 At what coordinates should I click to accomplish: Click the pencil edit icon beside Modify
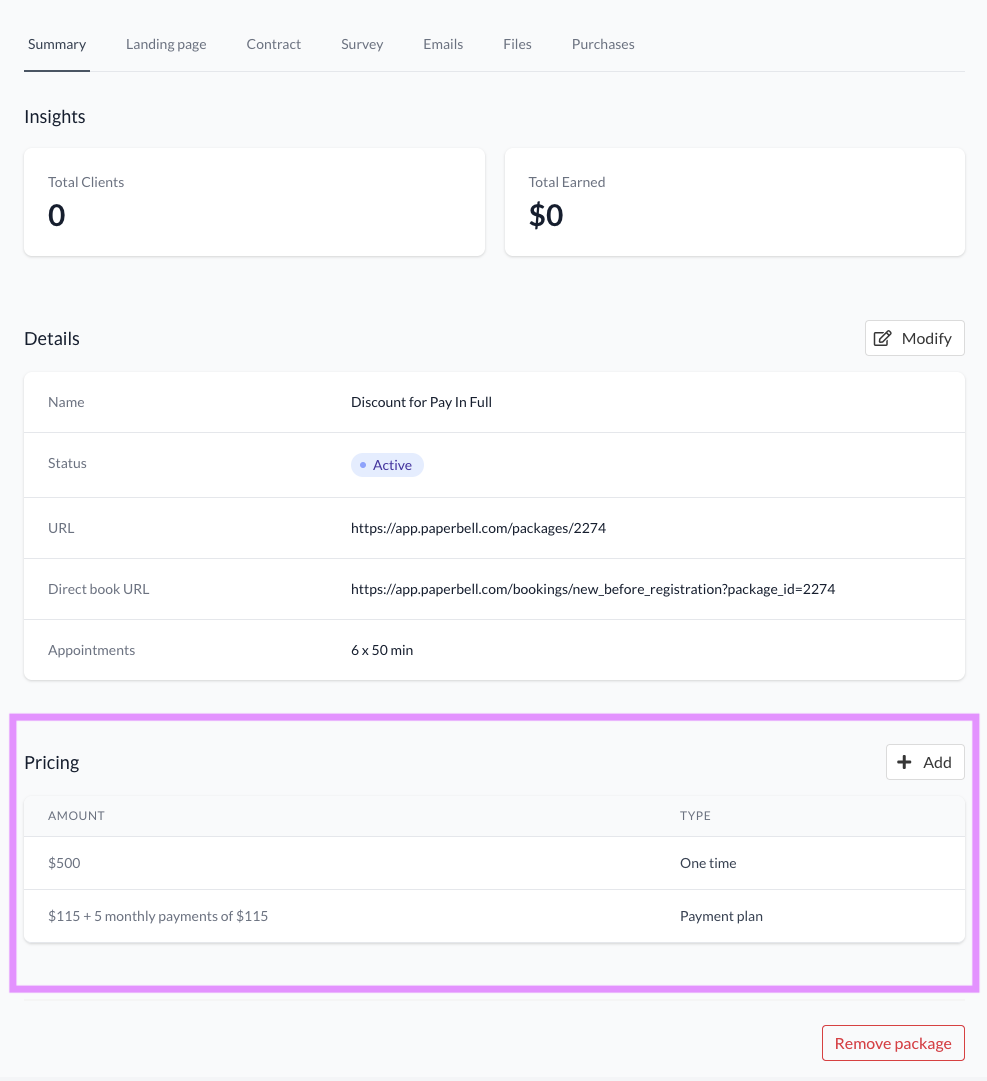click(882, 339)
